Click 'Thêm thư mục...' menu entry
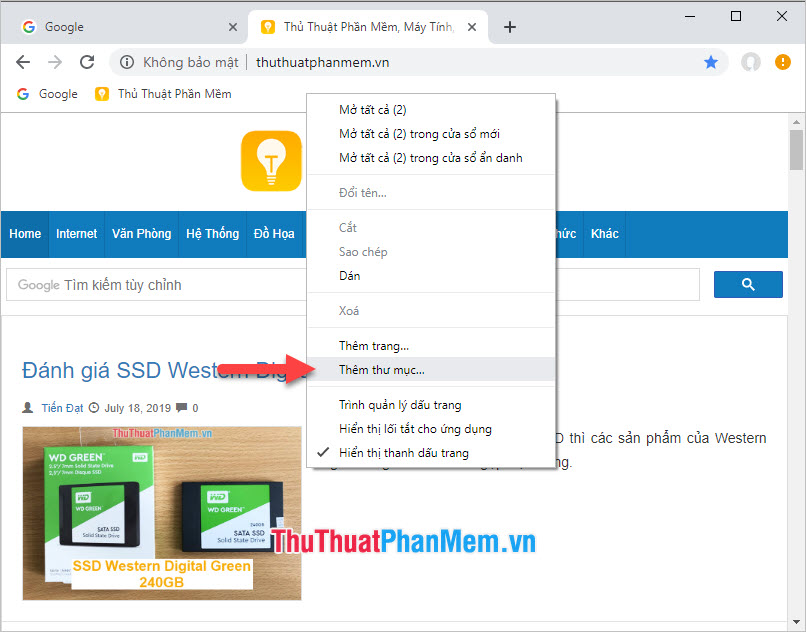806x632 pixels. click(431, 370)
